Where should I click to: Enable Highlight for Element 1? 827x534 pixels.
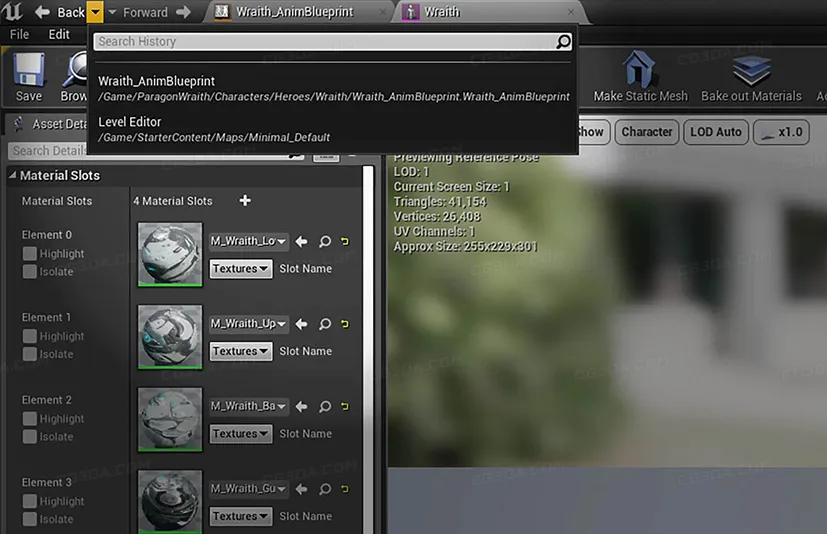coord(30,336)
